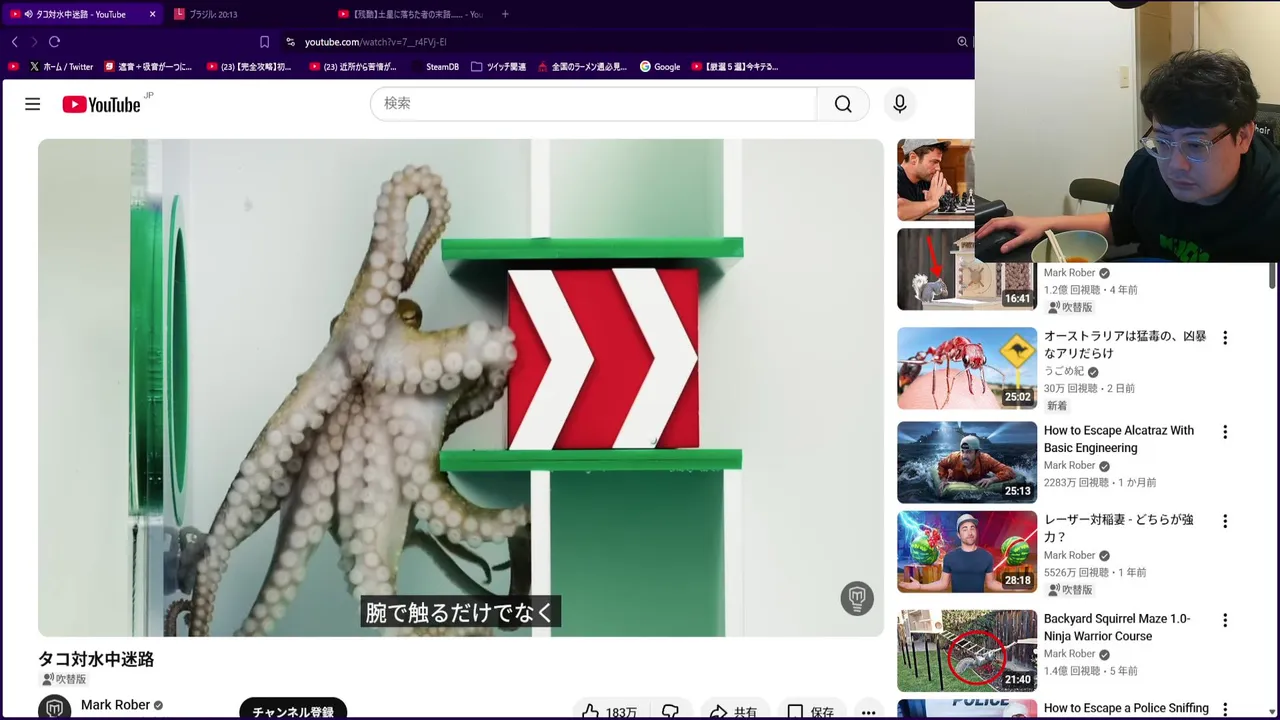Open the 28:18 watermelon video thumbnail
The width and height of the screenshot is (1280, 720).
967,552
